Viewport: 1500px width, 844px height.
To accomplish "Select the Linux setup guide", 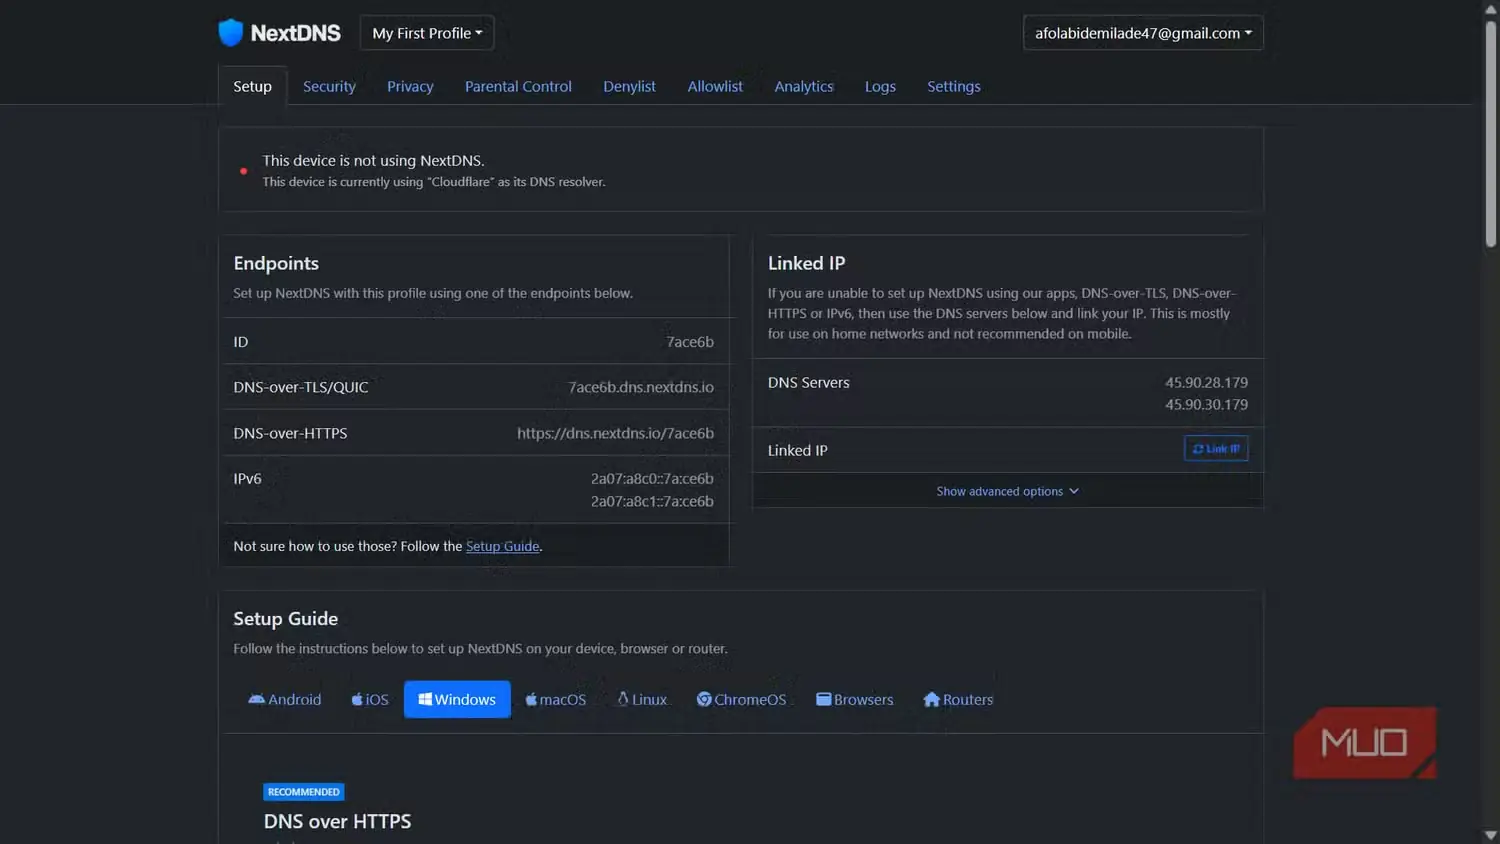I will click(x=642, y=699).
